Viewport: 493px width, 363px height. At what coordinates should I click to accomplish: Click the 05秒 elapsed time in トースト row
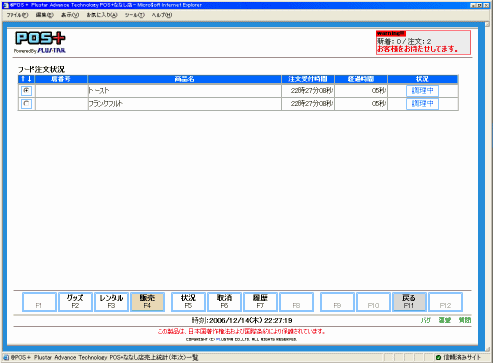pos(379,91)
